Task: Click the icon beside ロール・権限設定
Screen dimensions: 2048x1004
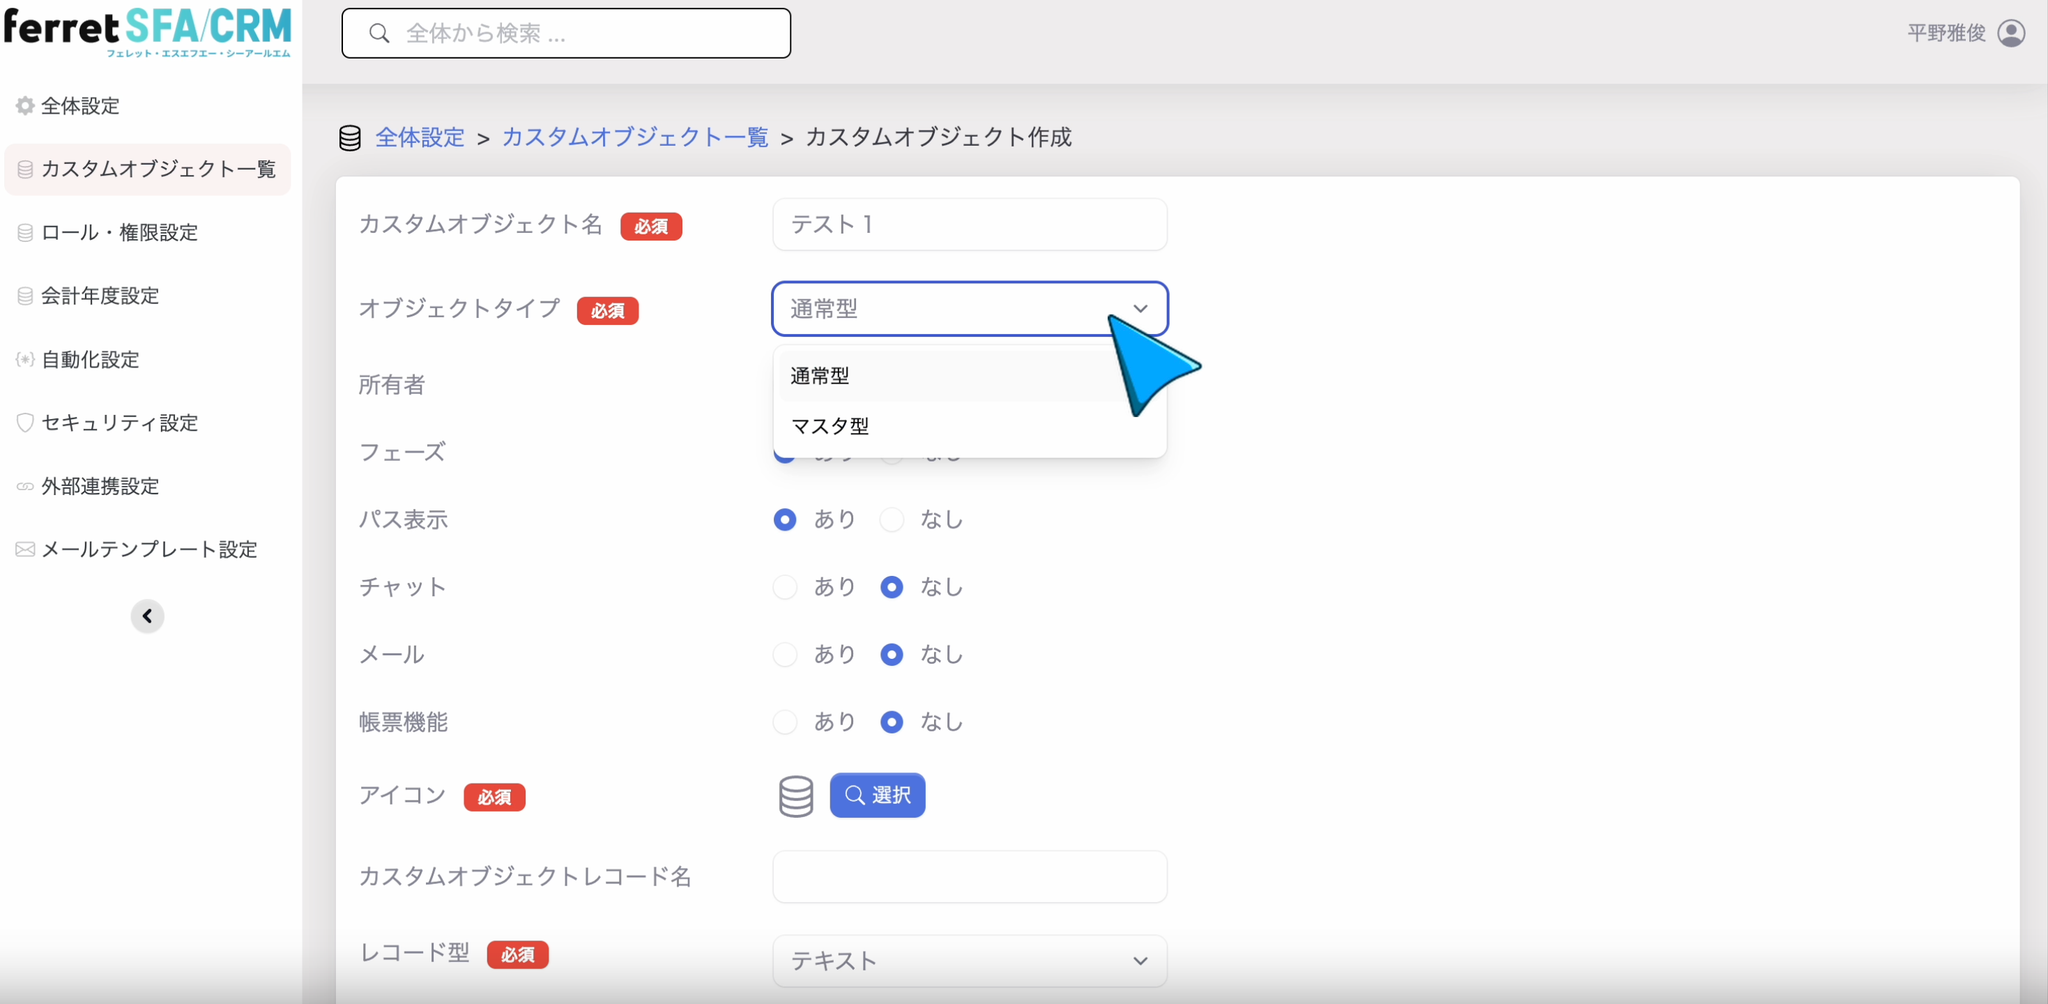Action: 25,233
